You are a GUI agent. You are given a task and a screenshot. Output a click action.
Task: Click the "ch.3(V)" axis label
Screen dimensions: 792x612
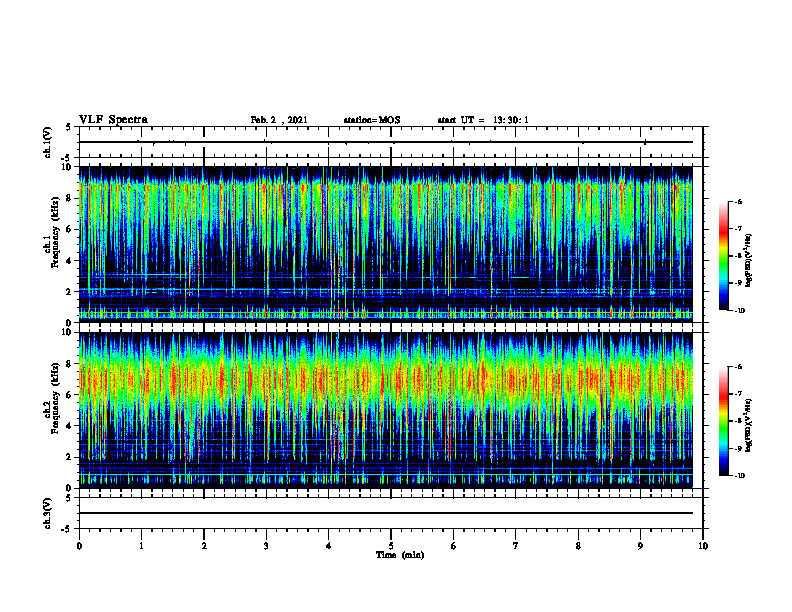[48, 513]
